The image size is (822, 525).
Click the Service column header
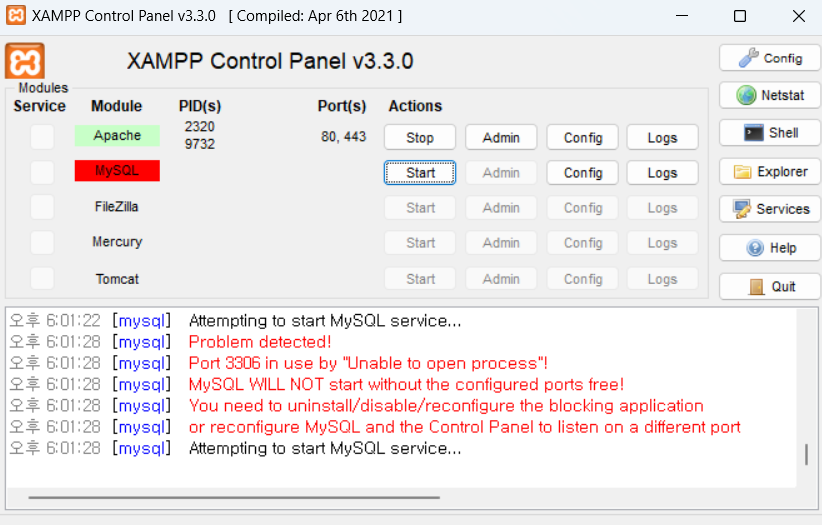click(x=39, y=106)
